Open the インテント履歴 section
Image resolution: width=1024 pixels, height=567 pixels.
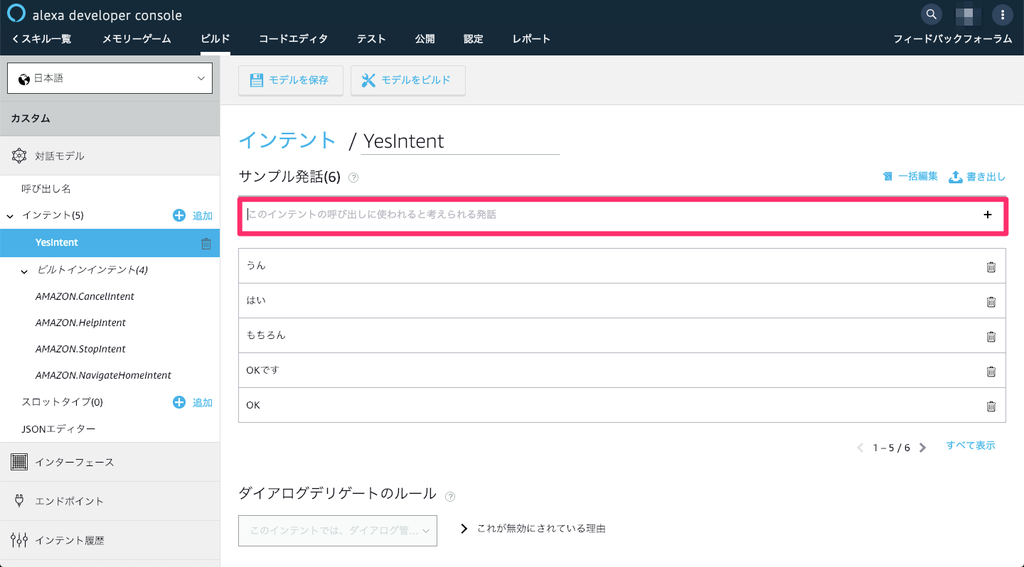pyautogui.click(x=110, y=540)
